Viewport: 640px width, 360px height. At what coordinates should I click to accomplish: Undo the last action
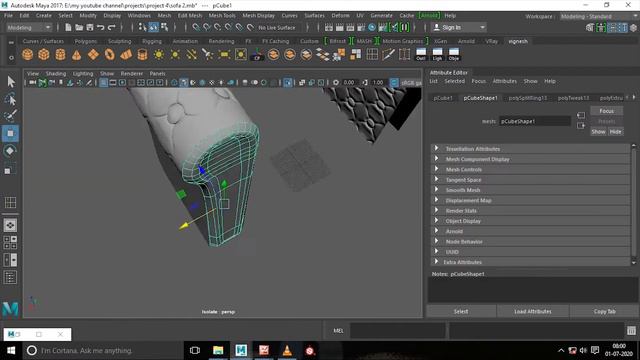pyautogui.click(x=100, y=27)
